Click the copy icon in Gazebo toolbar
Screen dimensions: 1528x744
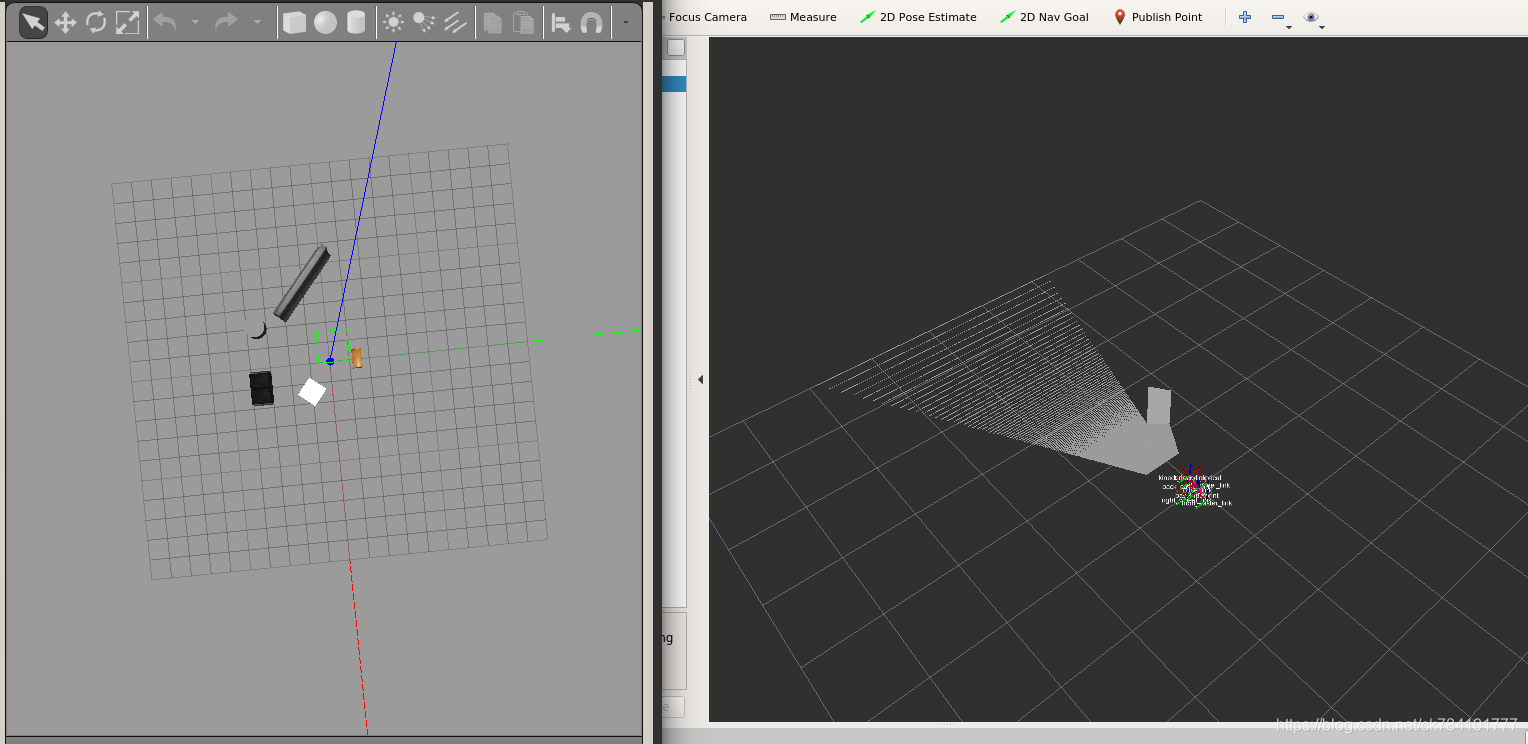(491, 22)
